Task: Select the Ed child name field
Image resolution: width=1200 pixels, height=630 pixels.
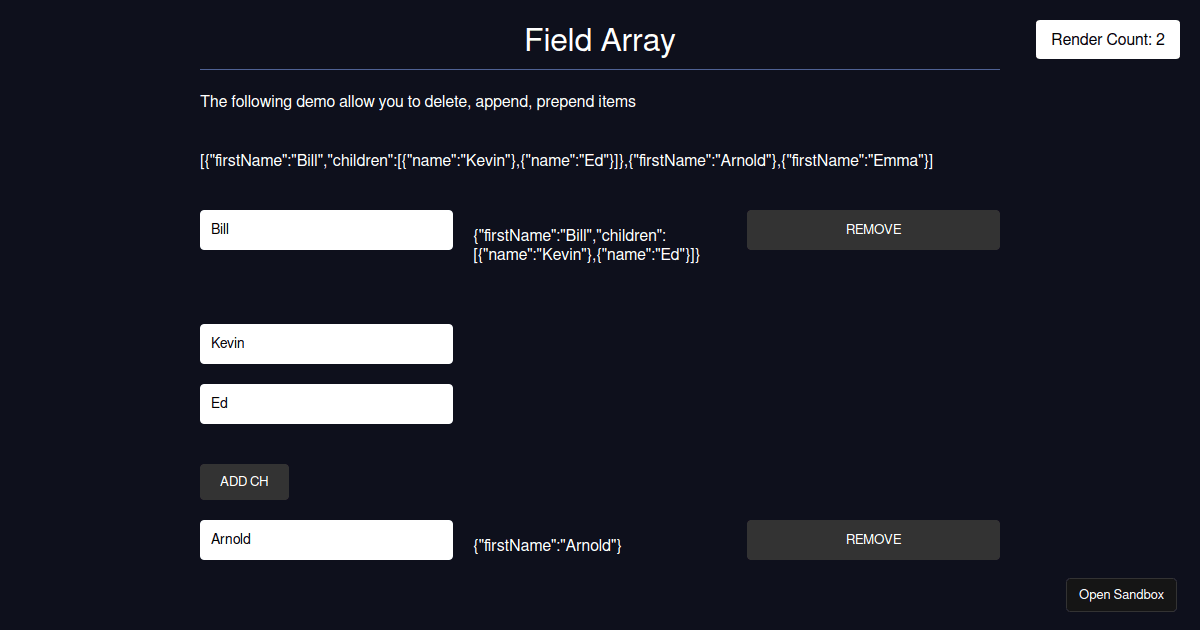Action: (x=326, y=404)
